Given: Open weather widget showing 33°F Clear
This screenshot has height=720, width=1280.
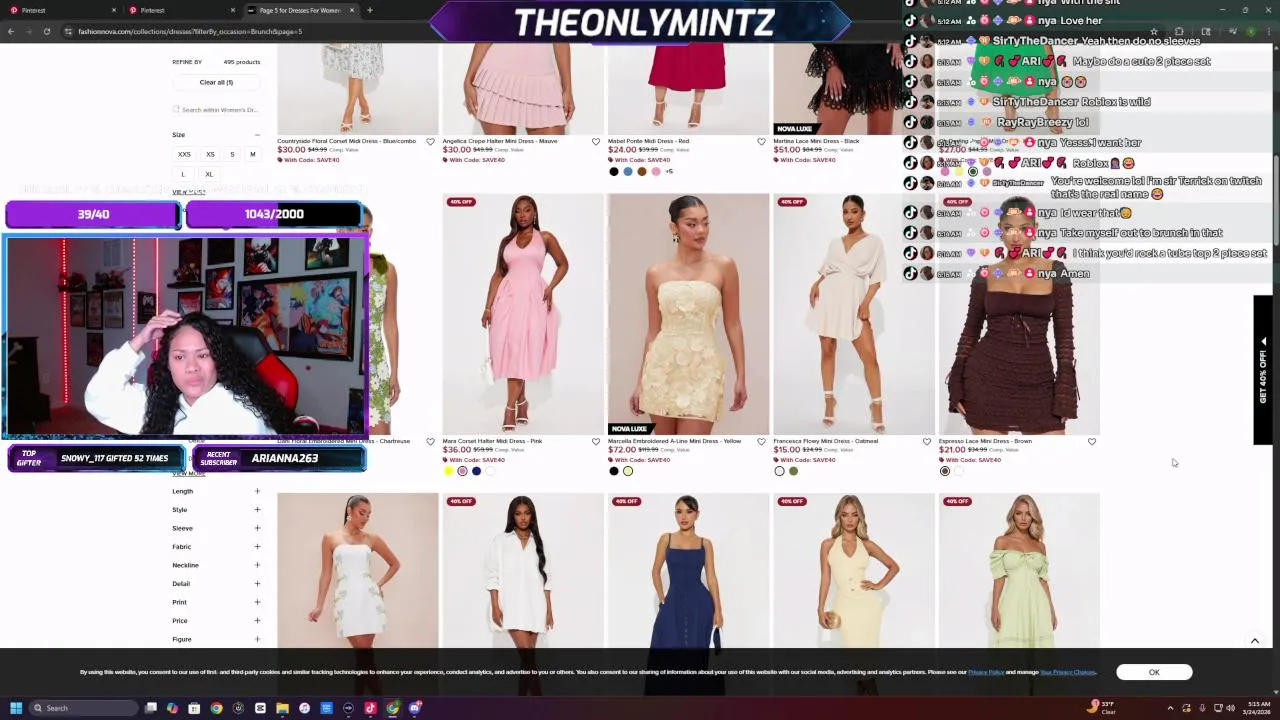Looking at the screenshot, I should (1102, 708).
